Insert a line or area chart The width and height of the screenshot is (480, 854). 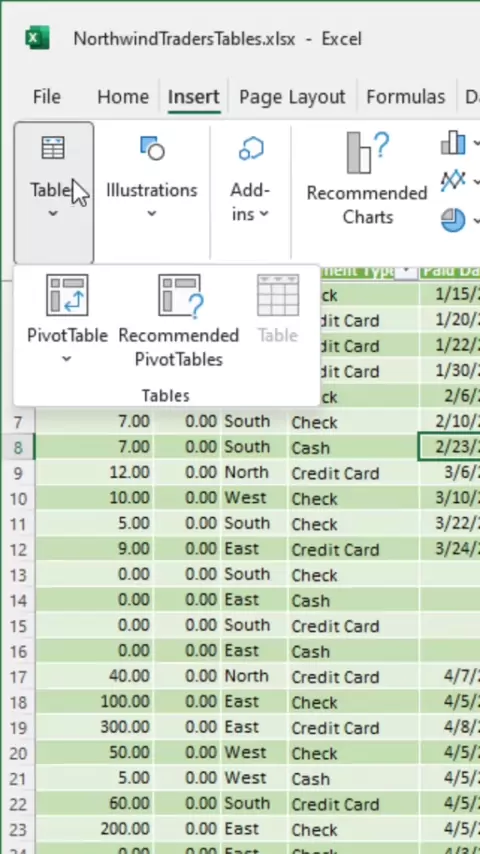[453, 180]
